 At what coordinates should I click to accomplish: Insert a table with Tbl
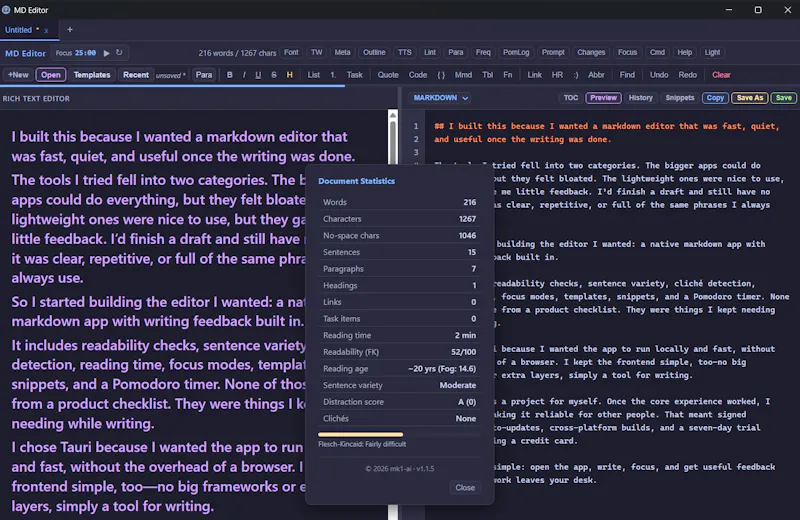pos(488,75)
